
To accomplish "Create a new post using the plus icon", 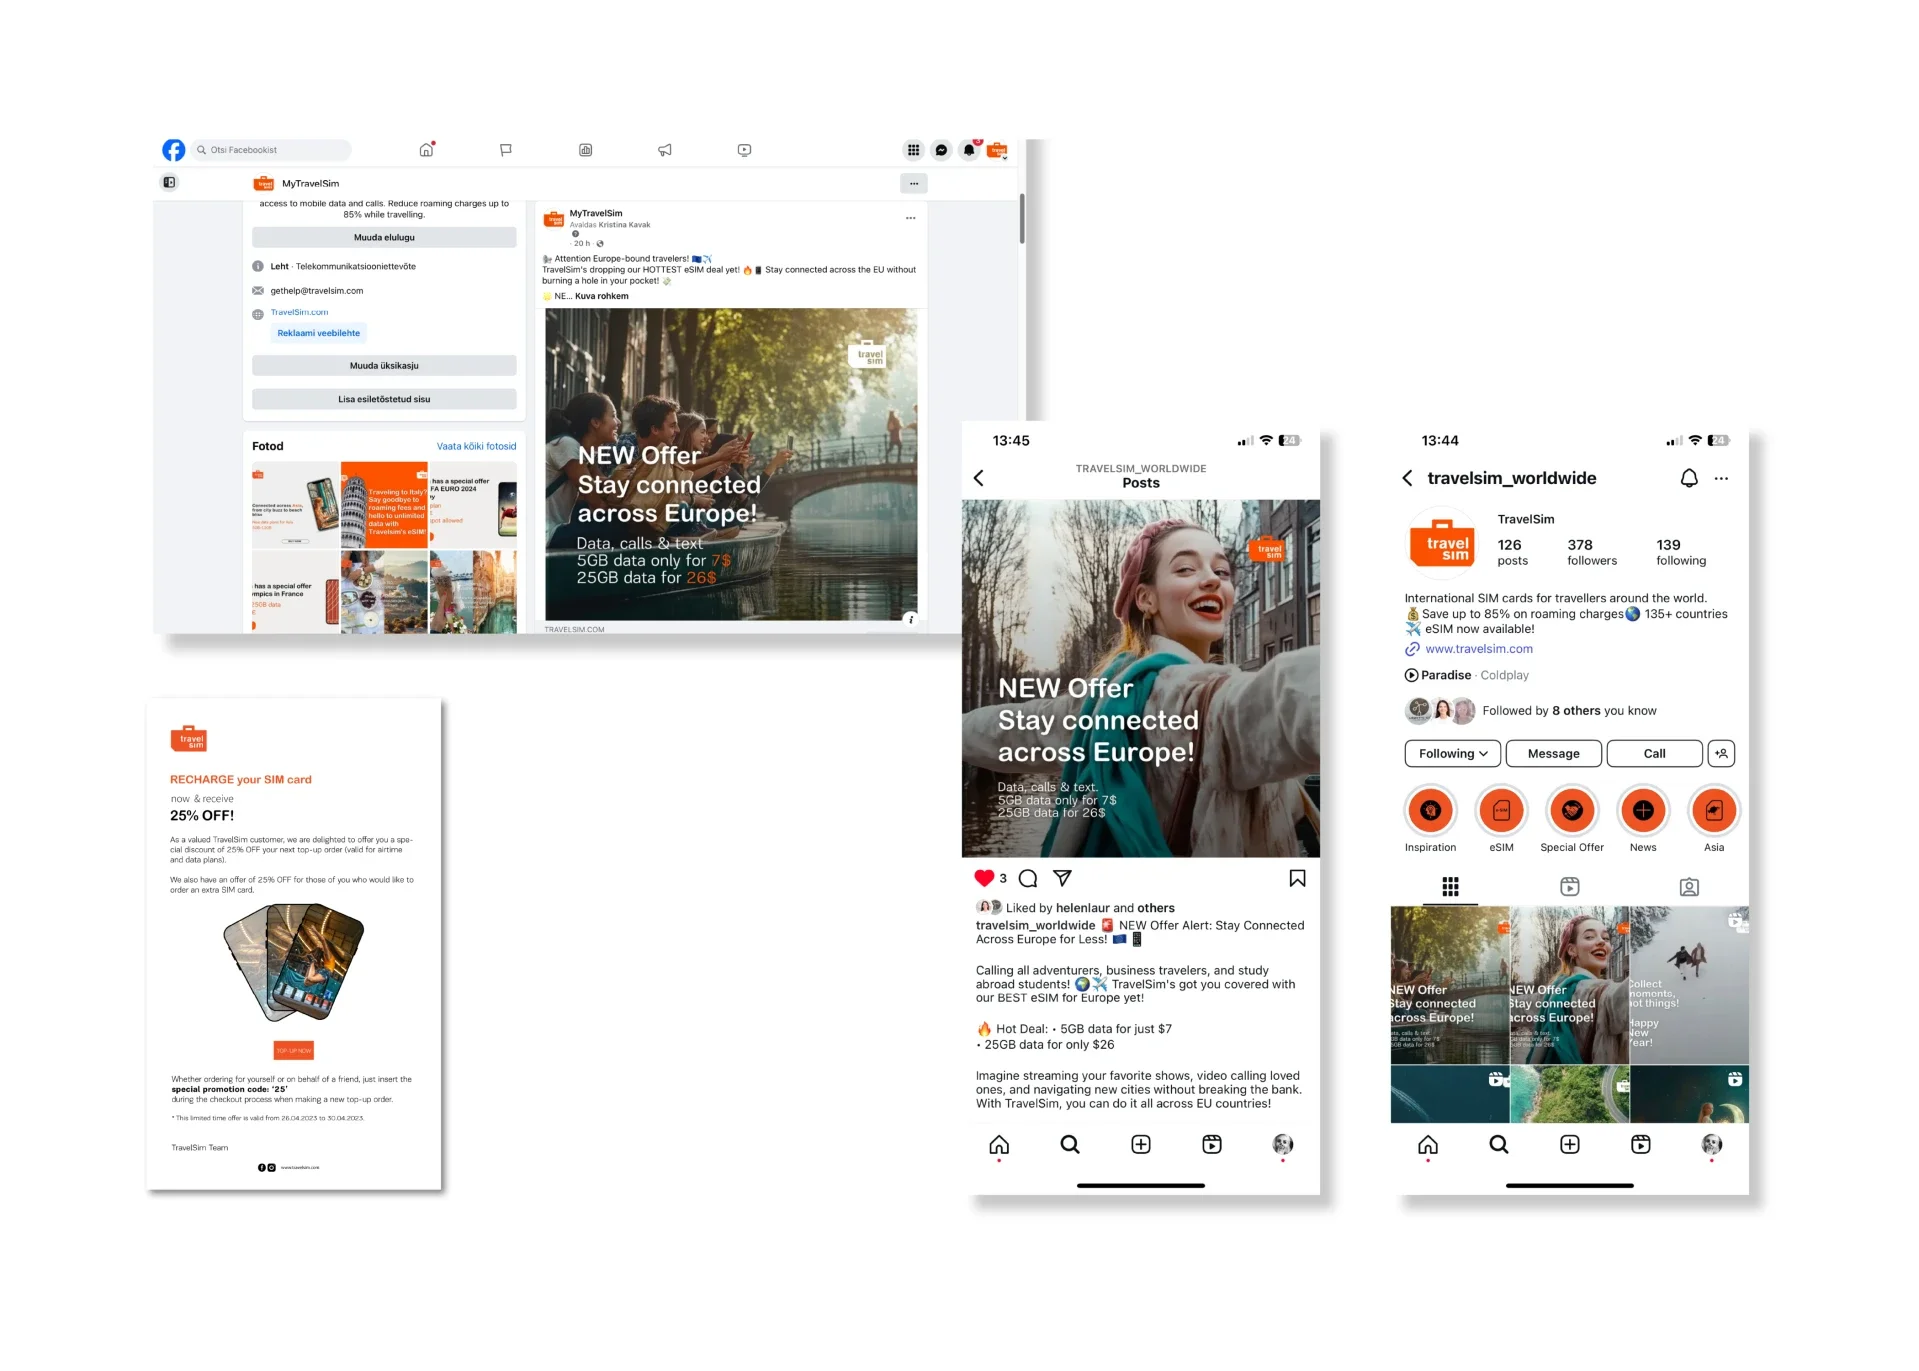I will [1140, 1144].
